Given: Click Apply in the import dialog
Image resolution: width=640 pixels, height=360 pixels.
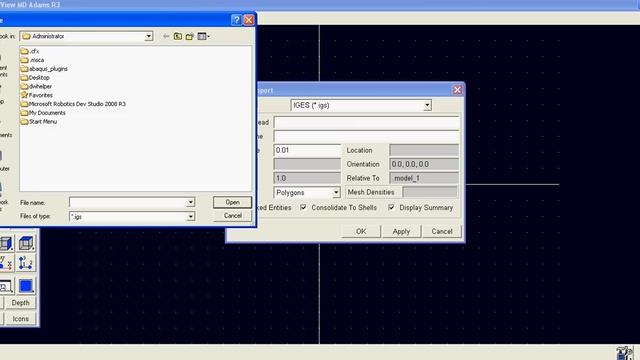Looking at the screenshot, I should pyautogui.click(x=401, y=231).
